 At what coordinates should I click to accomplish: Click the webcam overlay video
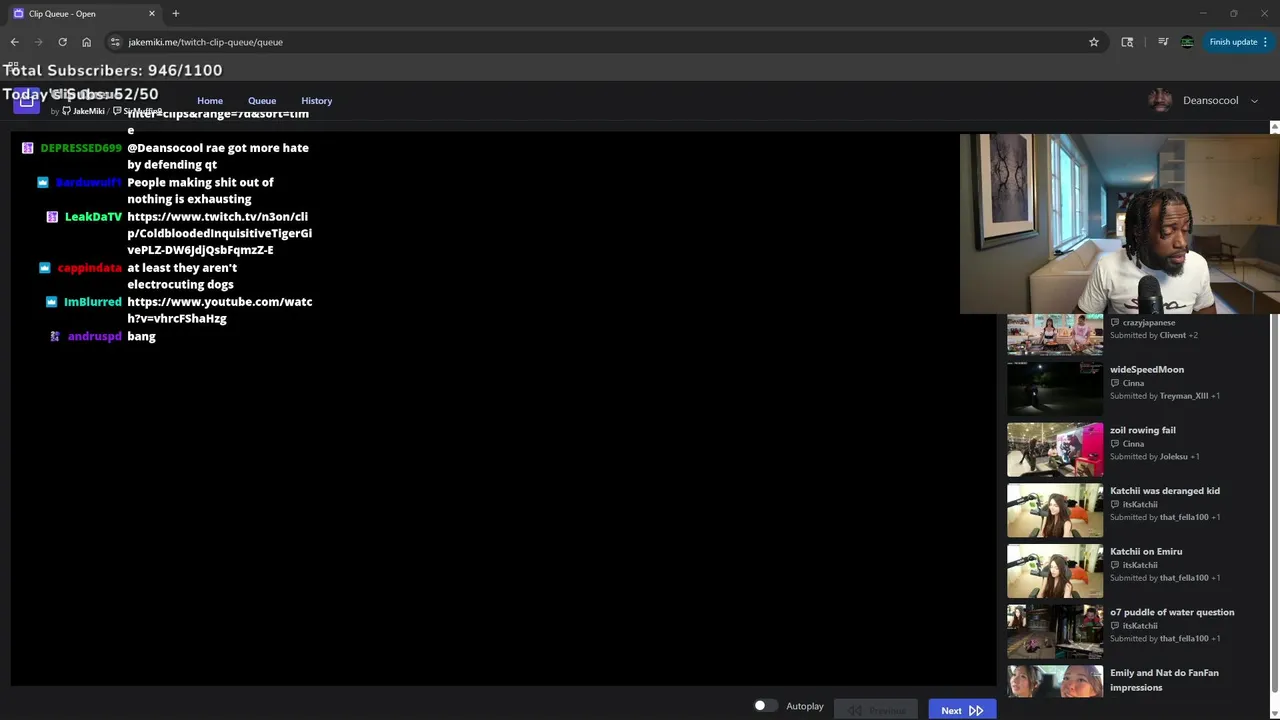click(1120, 224)
